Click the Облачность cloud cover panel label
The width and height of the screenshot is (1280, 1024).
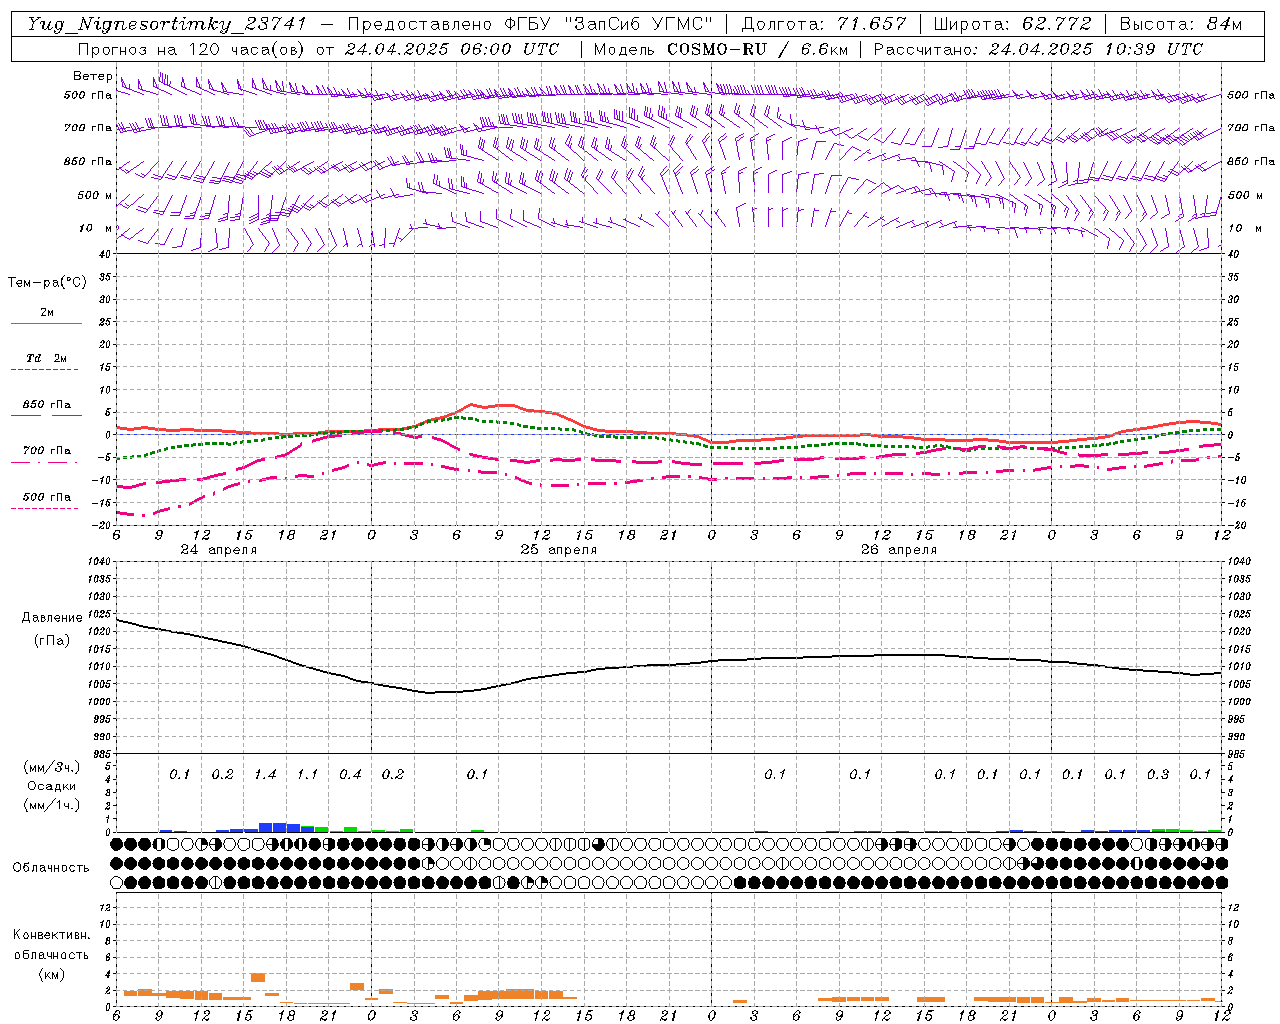(x=51, y=868)
